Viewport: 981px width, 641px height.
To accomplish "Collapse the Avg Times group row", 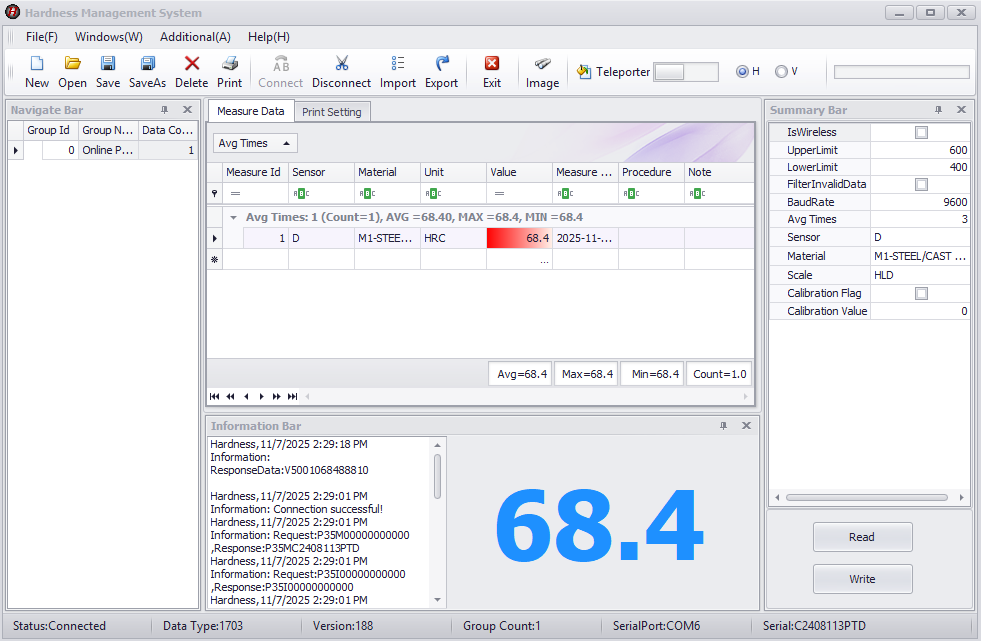I will pyautogui.click(x=233, y=217).
